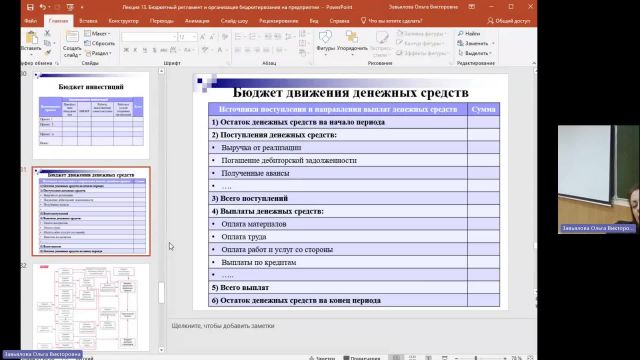Click the text highlight color button

(206, 50)
